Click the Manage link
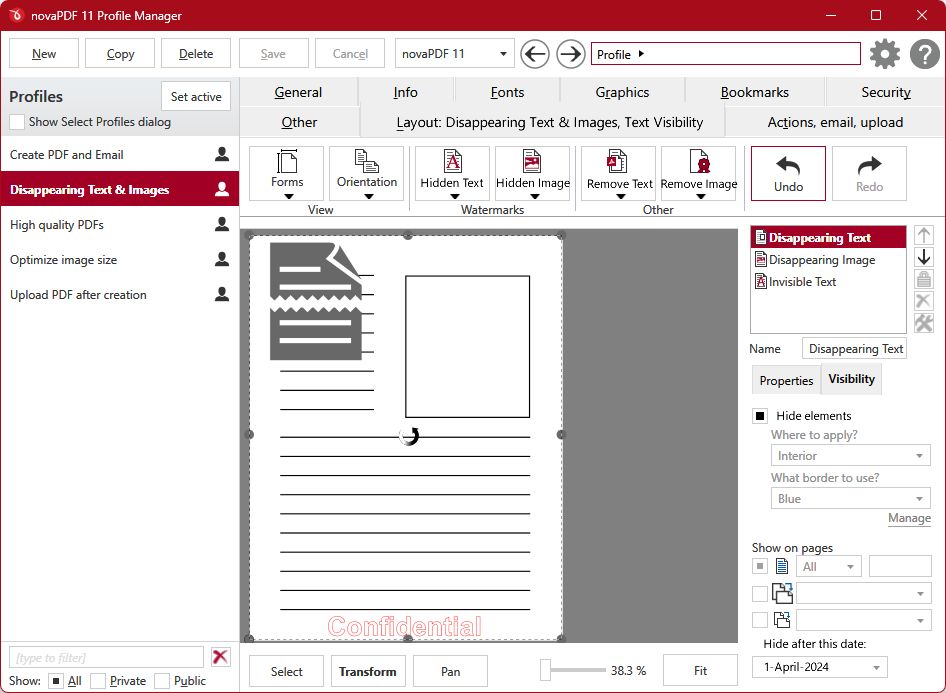Image resolution: width=946 pixels, height=693 pixels. tap(909, 518)
